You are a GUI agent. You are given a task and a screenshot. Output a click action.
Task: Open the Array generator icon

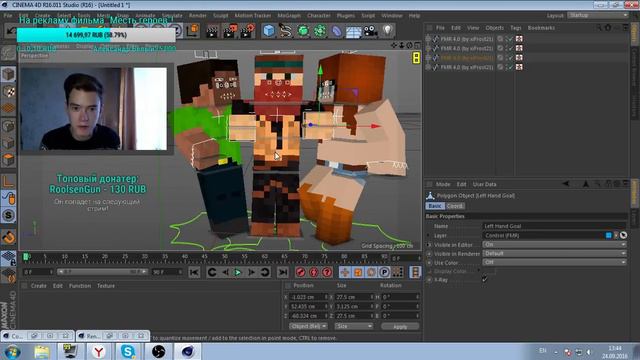320,31
